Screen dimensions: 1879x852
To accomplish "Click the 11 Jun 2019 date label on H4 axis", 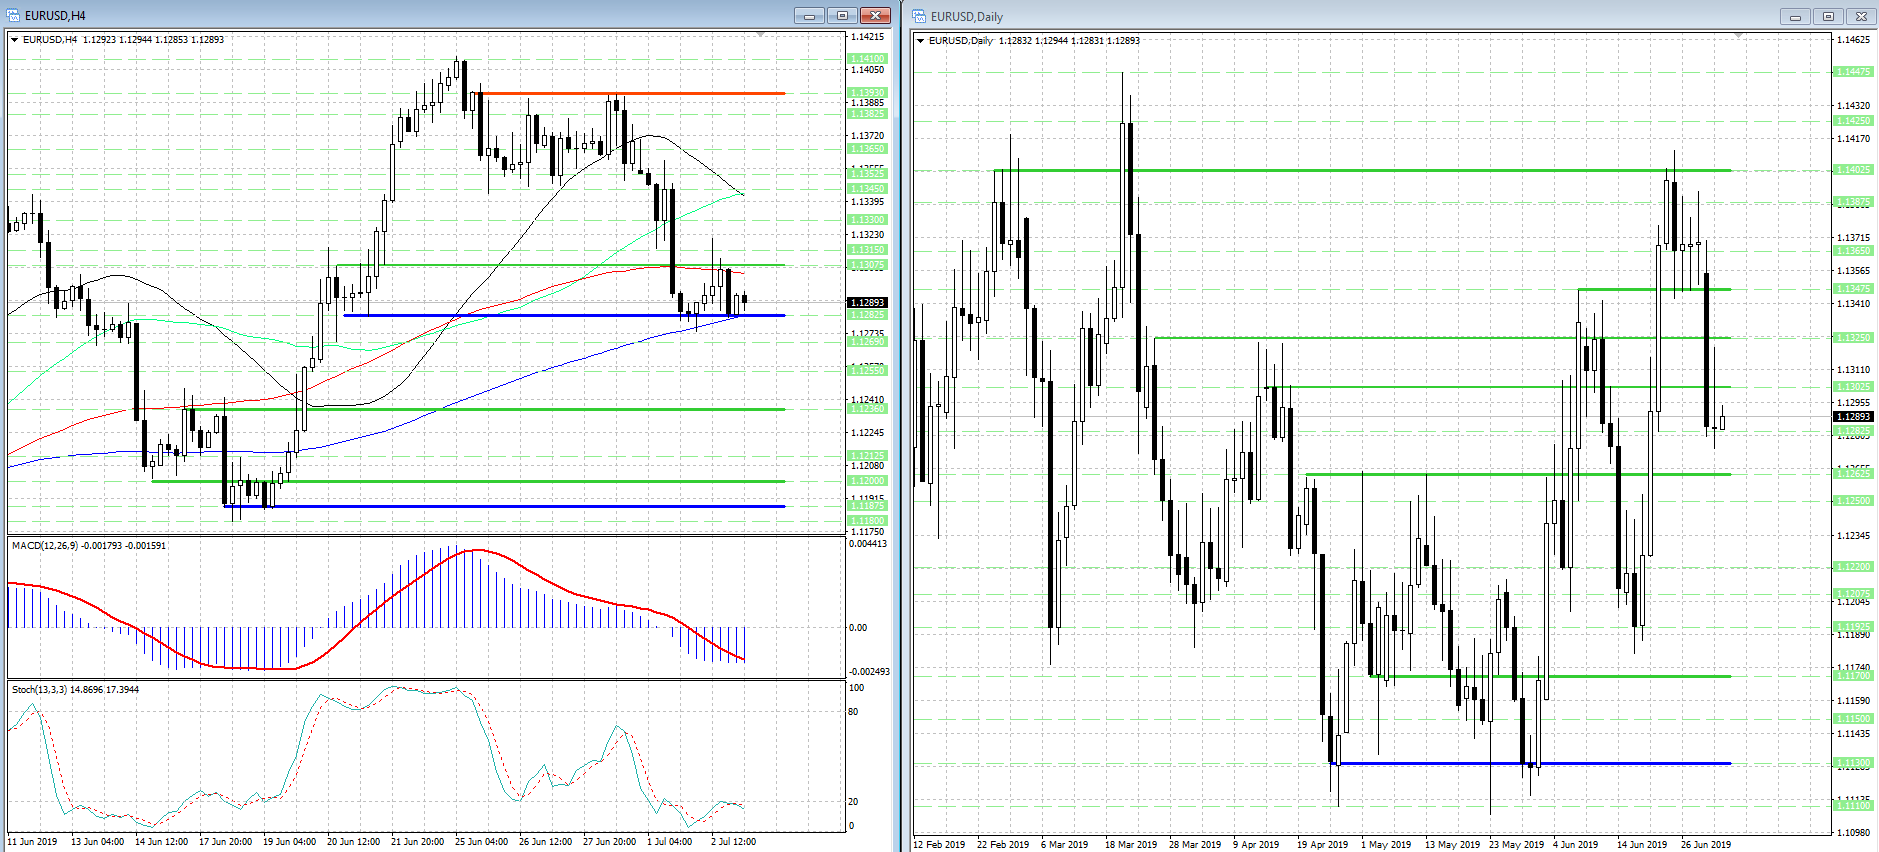I will (34, 842).
